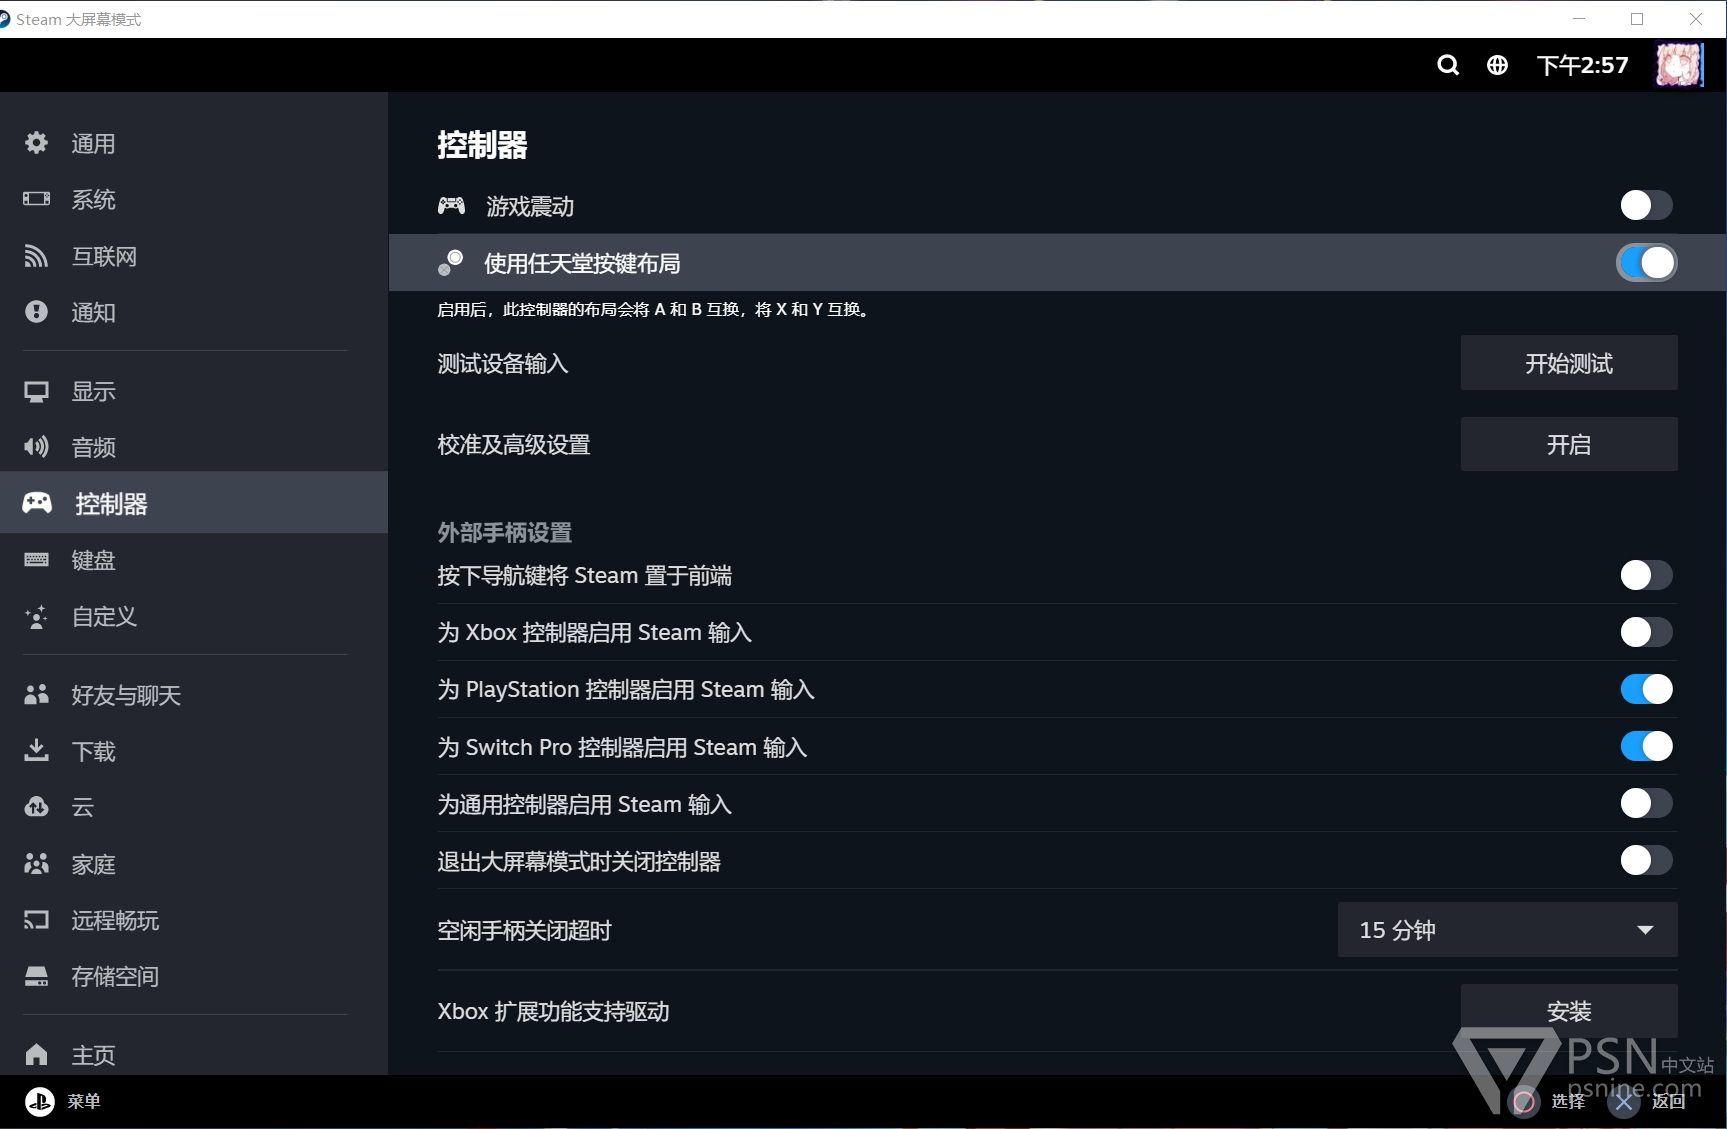Open the 空闲手柄关闭超时 15 分钟 dropdown

[1507, 930]
